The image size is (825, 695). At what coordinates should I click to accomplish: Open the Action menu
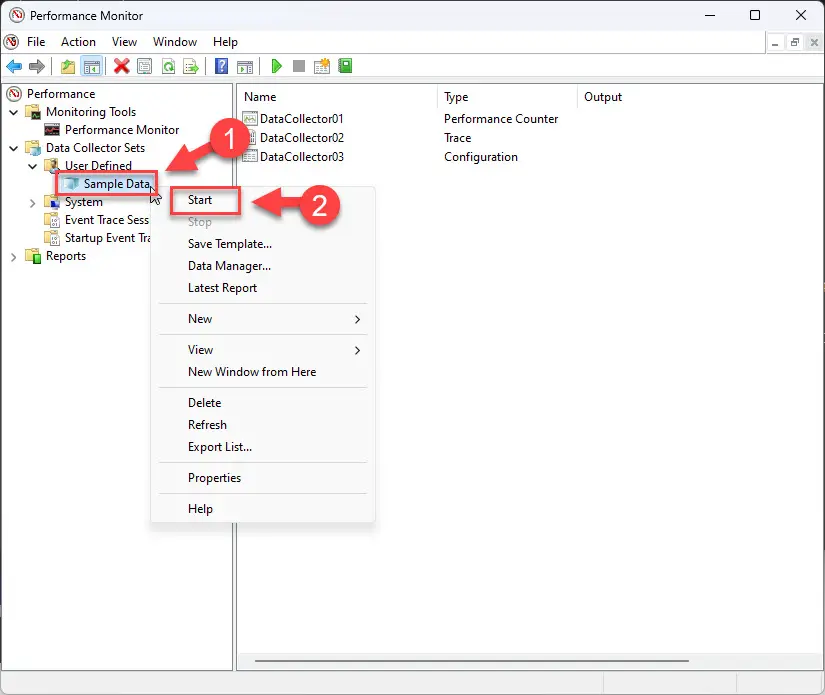point(78,42)
